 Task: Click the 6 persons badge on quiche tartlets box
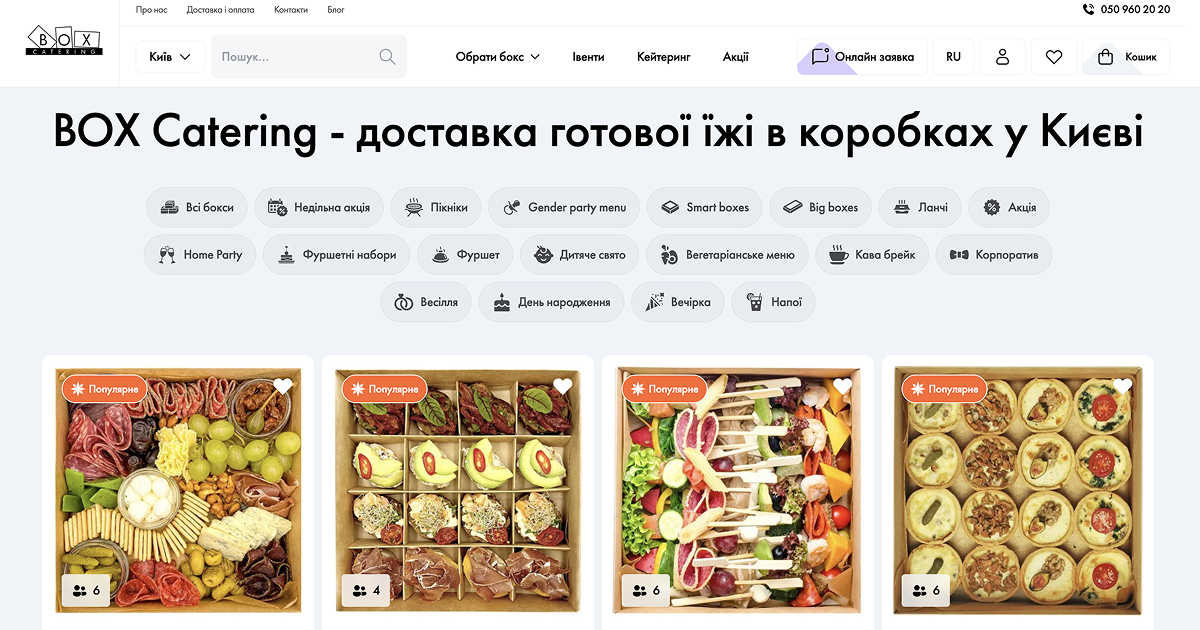pyautogui.click(x=926, y=590)
